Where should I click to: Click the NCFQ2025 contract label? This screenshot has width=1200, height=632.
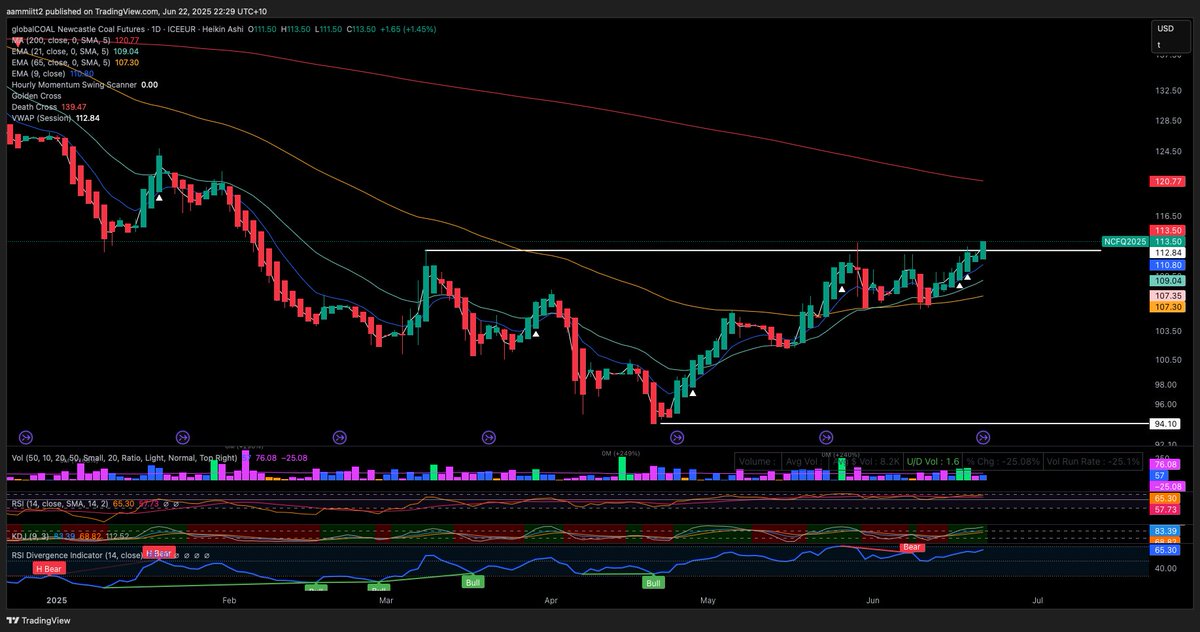coord(1125,241)
